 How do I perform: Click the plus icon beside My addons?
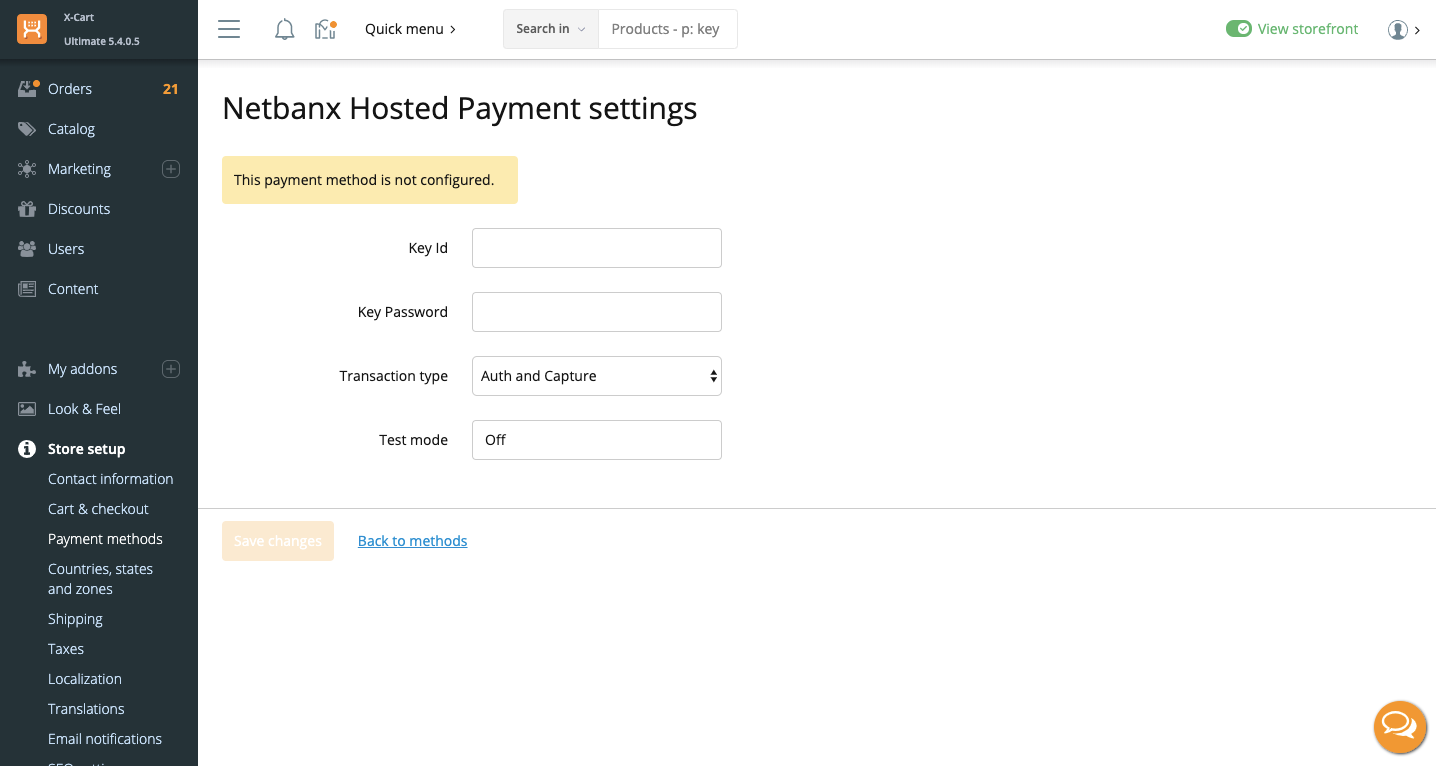pos(171,369)
